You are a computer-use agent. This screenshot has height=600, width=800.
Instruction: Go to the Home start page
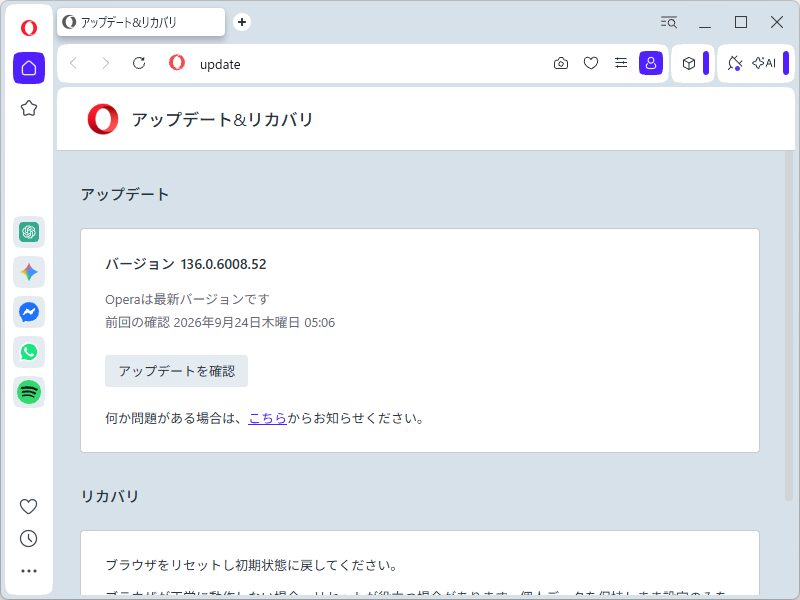click(x=29, y=68)
